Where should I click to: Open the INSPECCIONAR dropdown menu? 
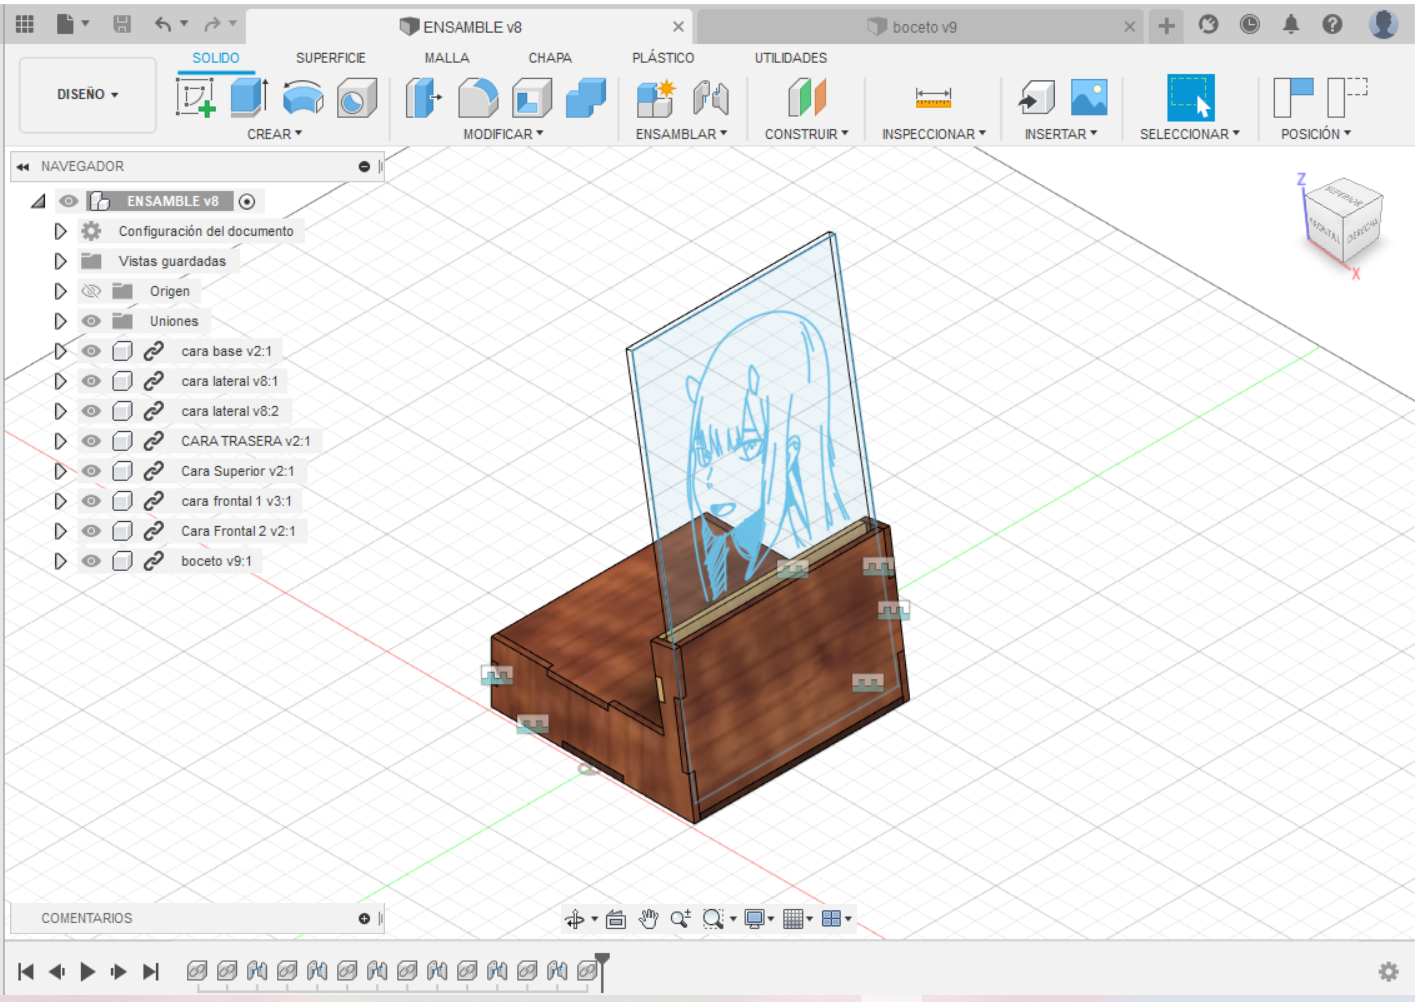[933, 134]
